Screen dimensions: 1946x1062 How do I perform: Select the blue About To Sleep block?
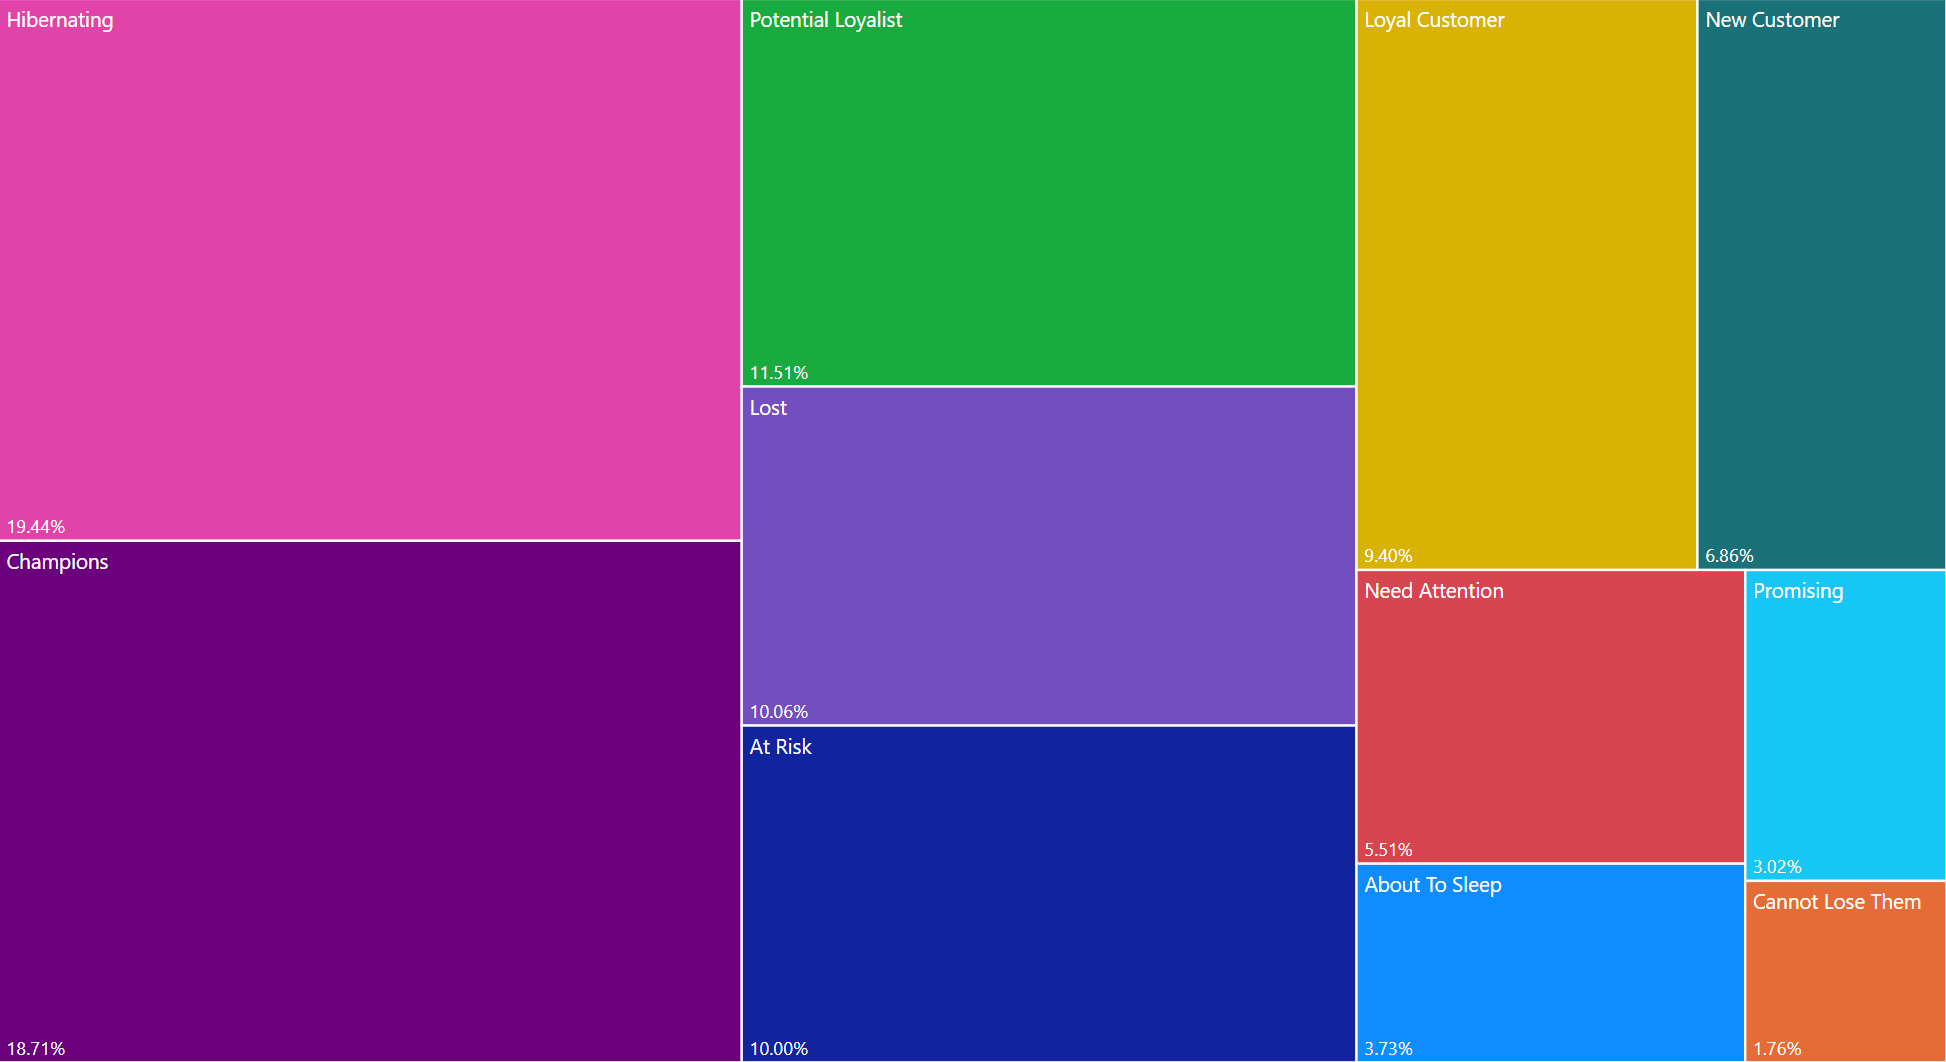1550,963
